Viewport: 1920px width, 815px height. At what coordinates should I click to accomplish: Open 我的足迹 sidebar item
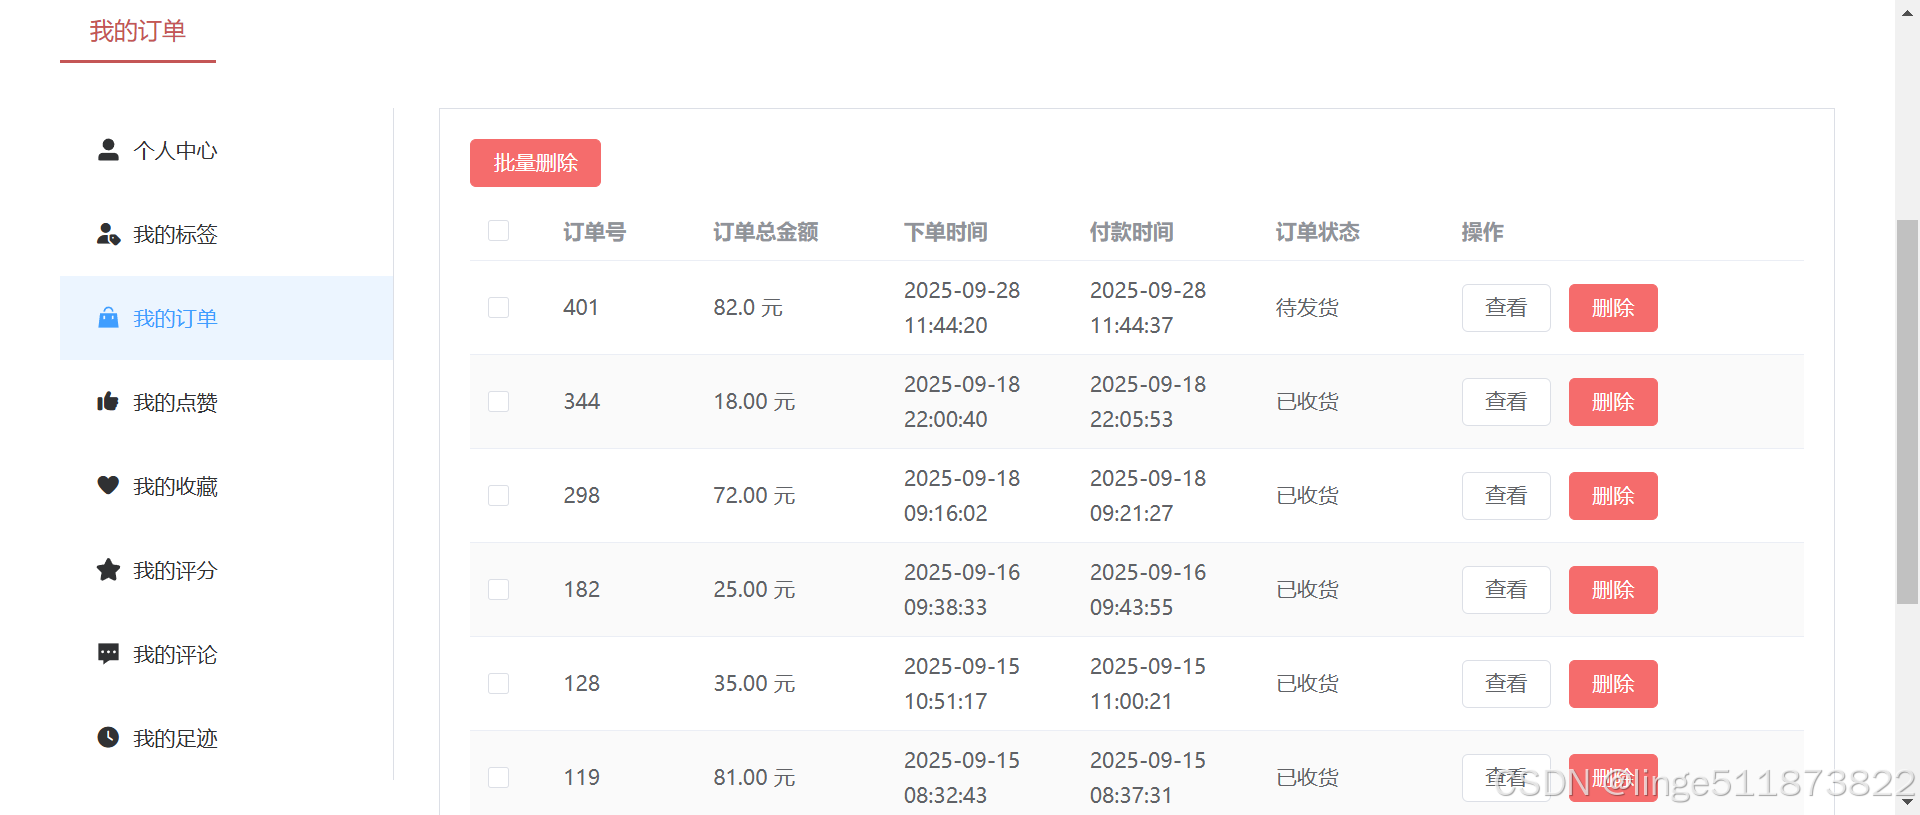226,738
